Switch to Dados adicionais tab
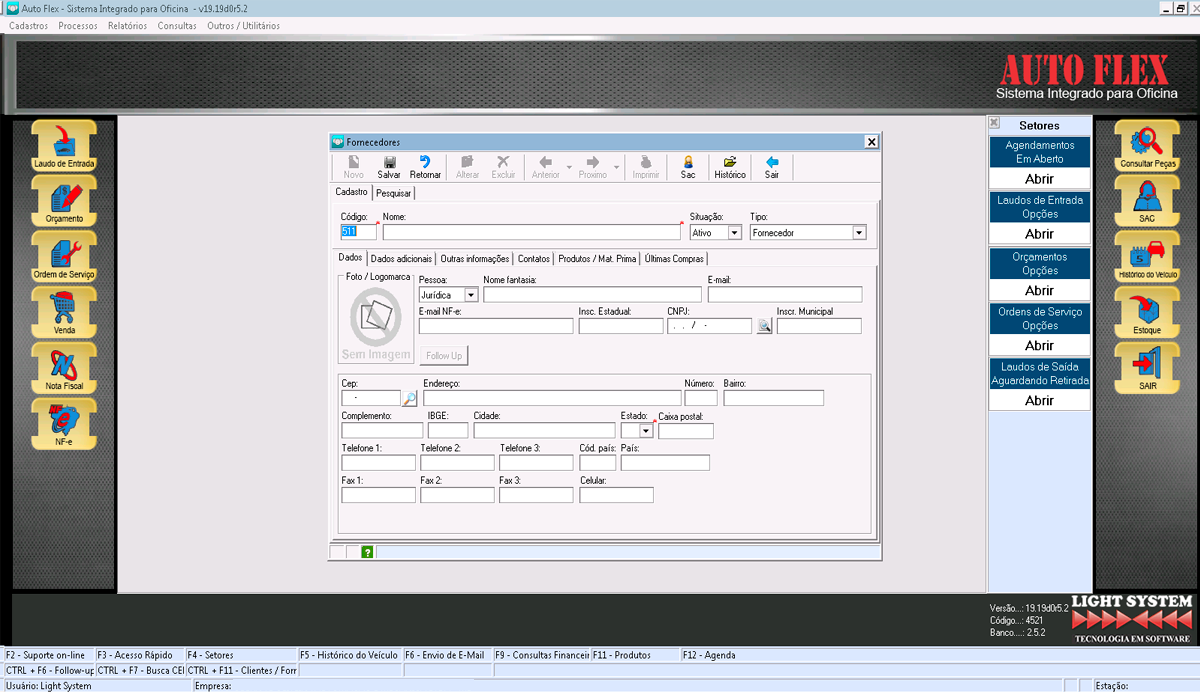Screen dimensions: 1200x692 point(401,259)
